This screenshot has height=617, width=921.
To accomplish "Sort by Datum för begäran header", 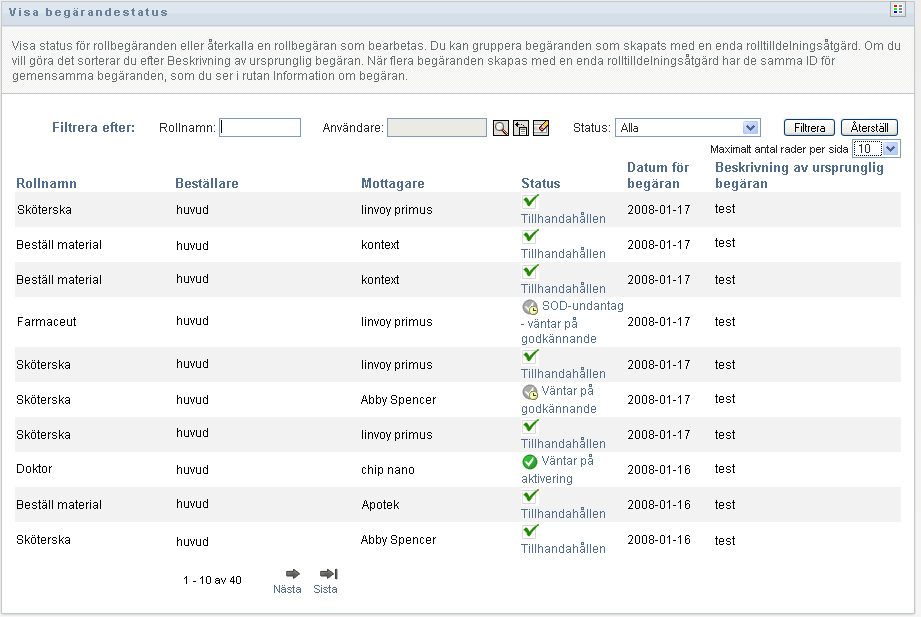I will pyautogui.click(x=658, y=175).
